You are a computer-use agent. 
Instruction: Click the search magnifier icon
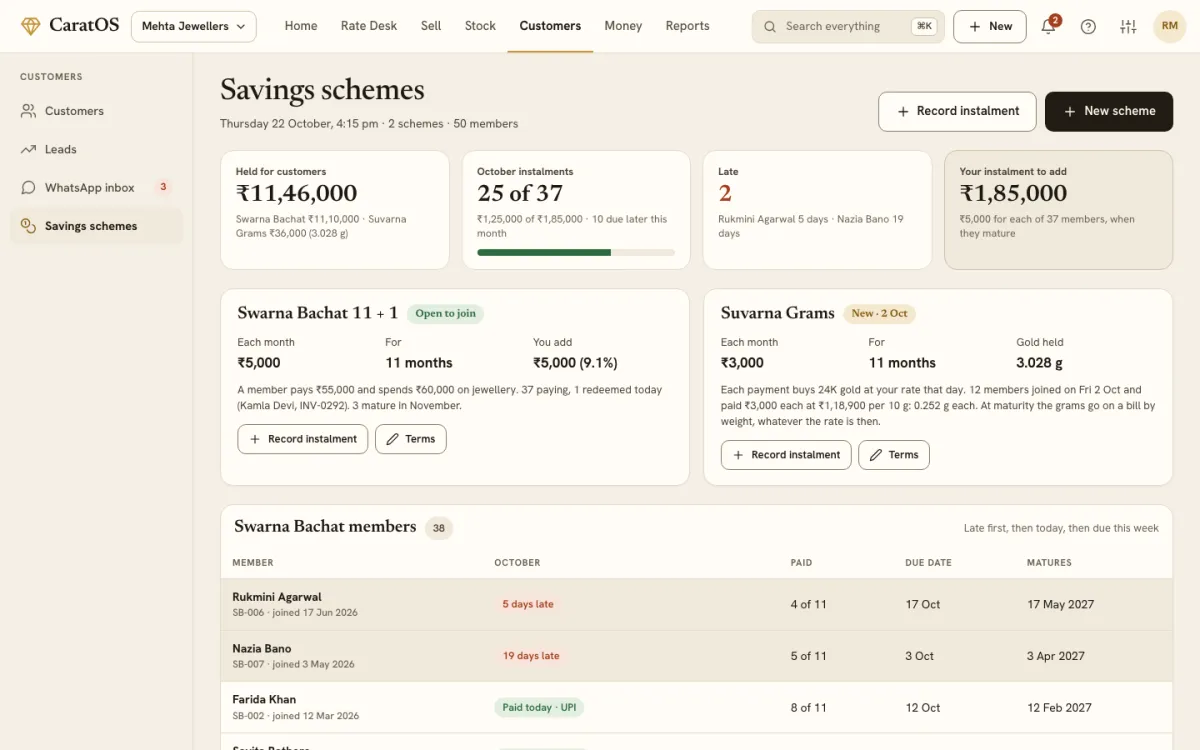coord(770,27)
